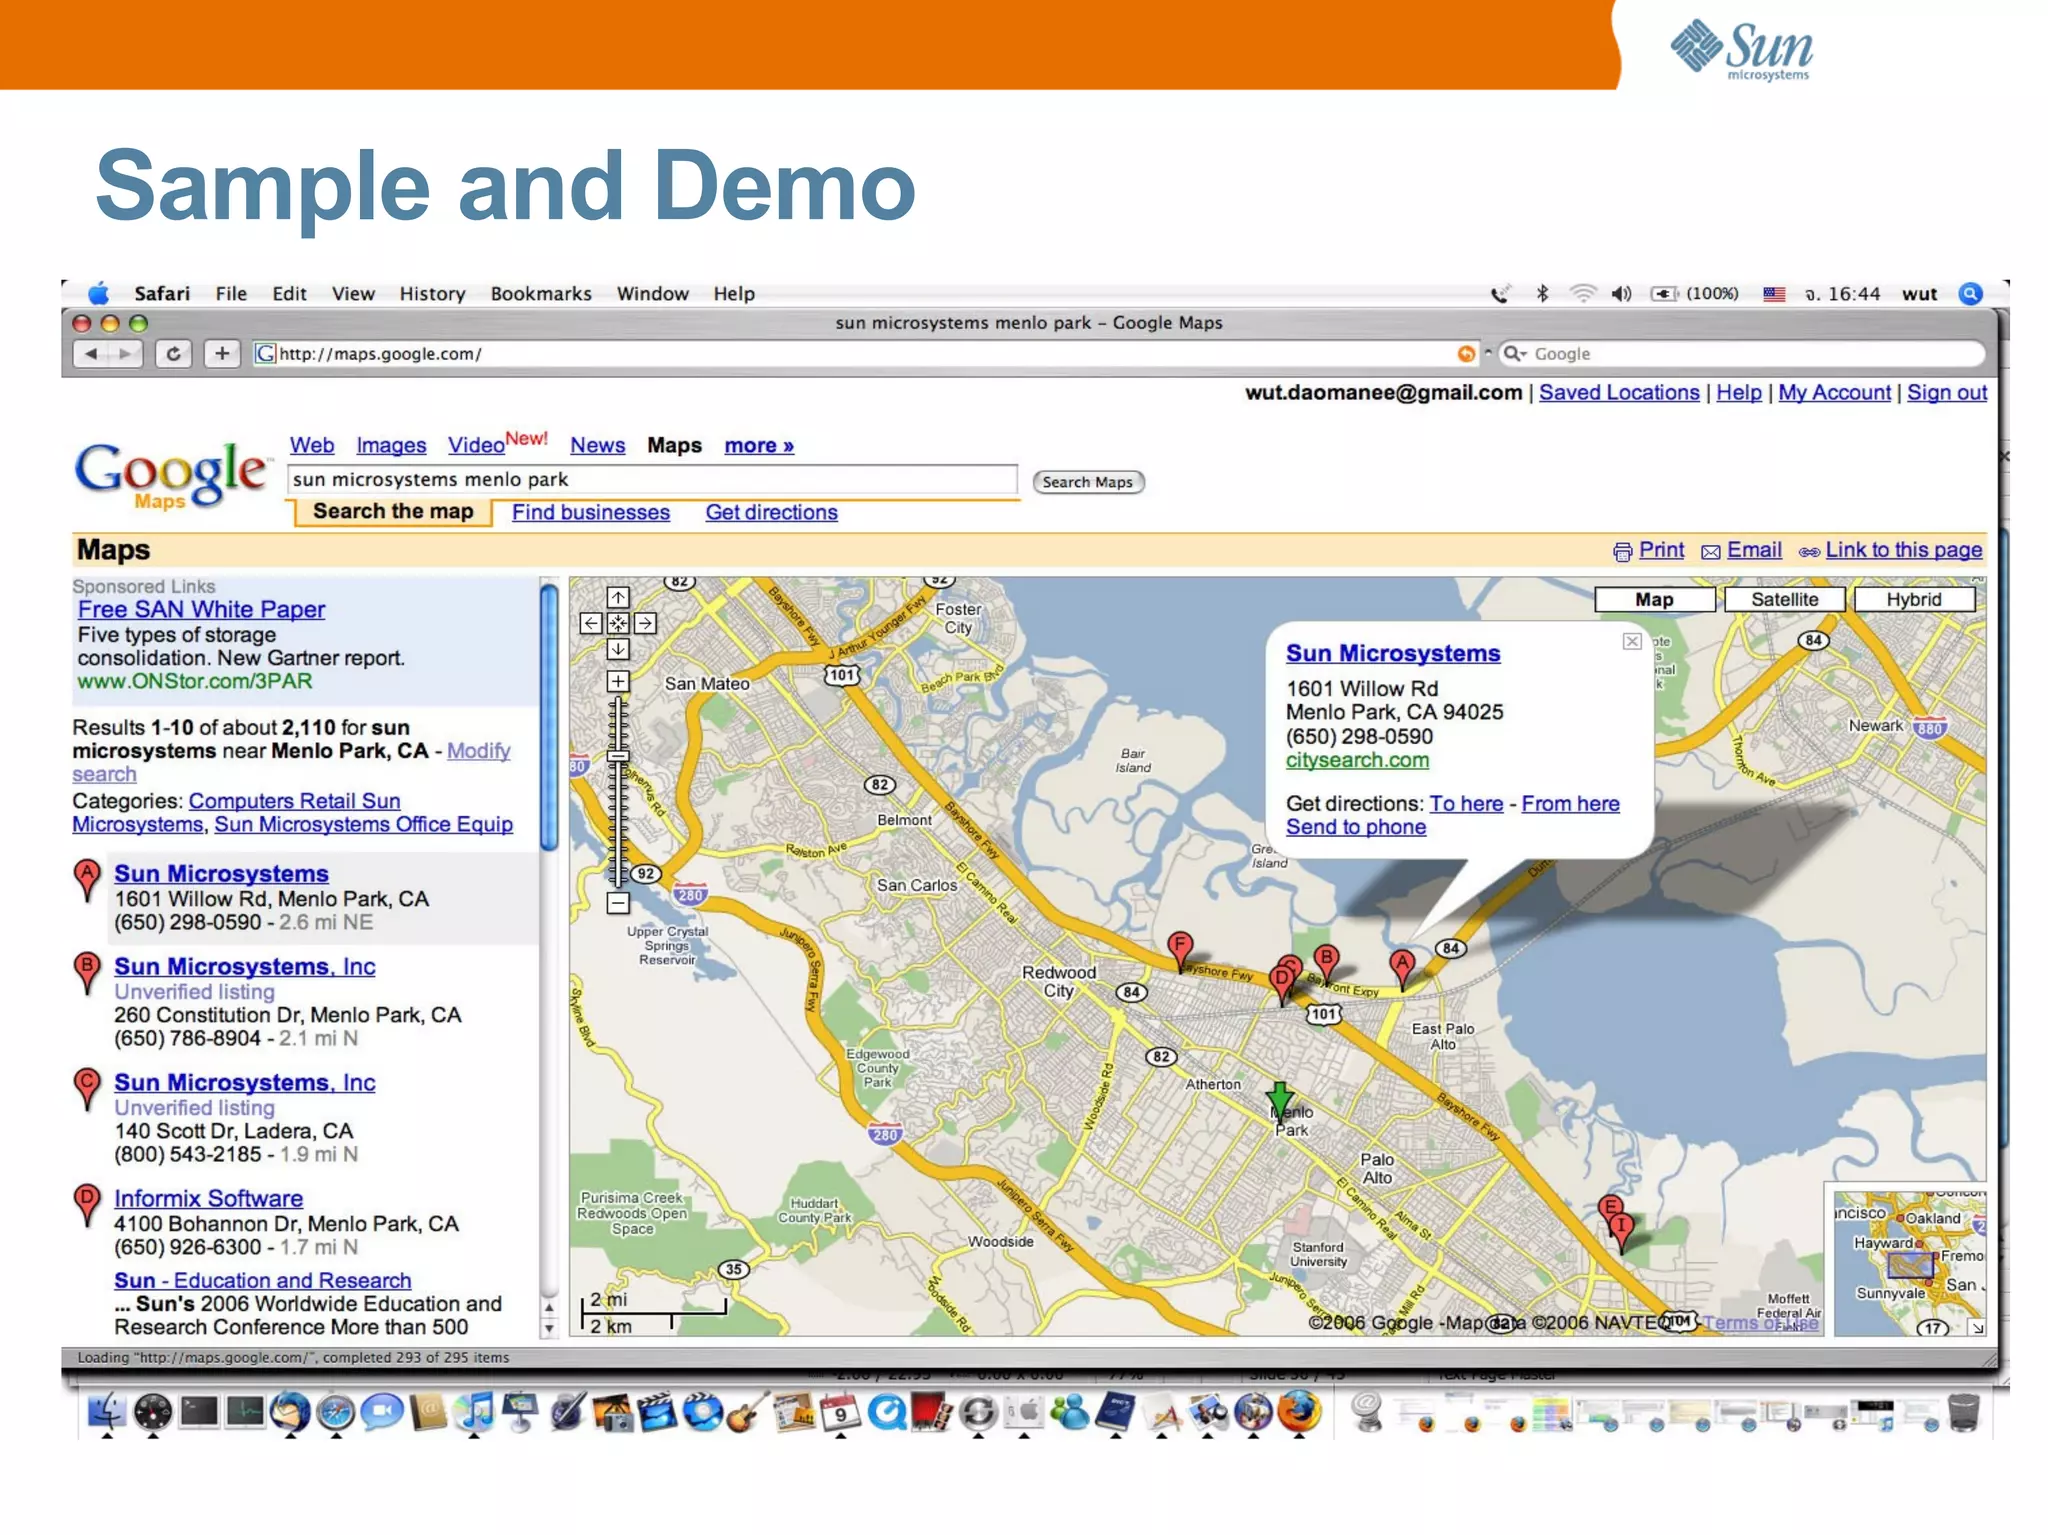Expand the more » Google services
2048x1535 pixels.
pos(758,446)
